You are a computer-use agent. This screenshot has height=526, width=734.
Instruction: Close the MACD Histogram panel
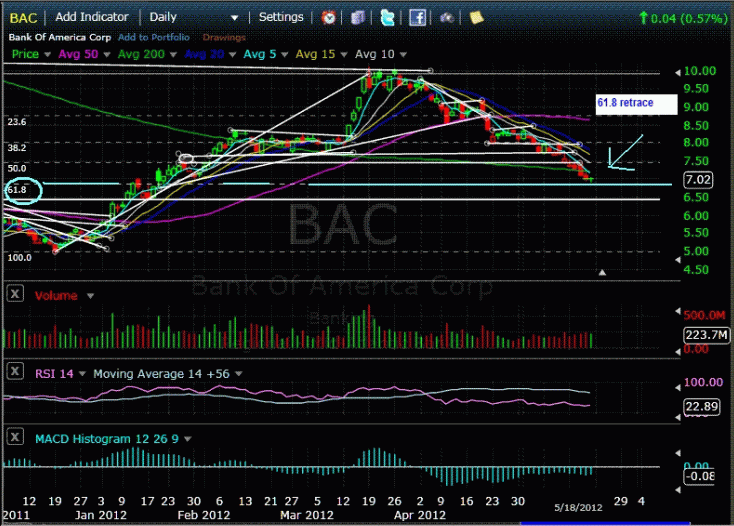[x=16, y=437]
